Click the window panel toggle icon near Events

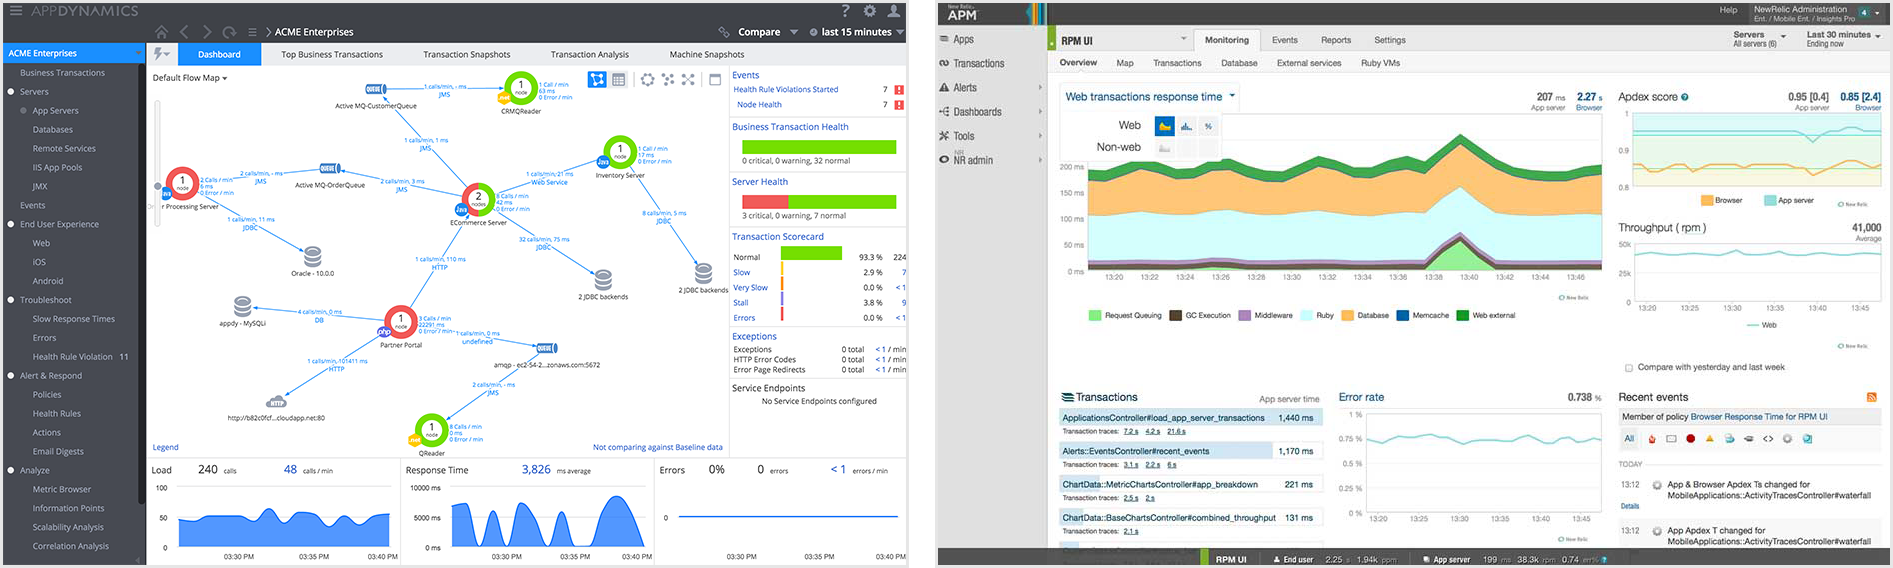715,79
